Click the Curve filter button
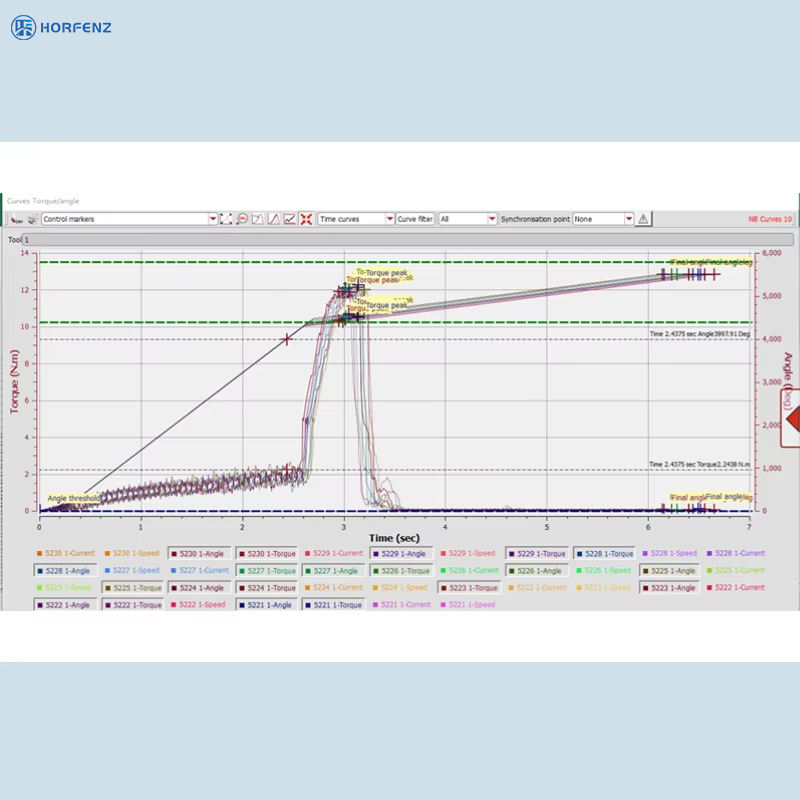The height and width of the screenshot is (800, 800). 415,219
